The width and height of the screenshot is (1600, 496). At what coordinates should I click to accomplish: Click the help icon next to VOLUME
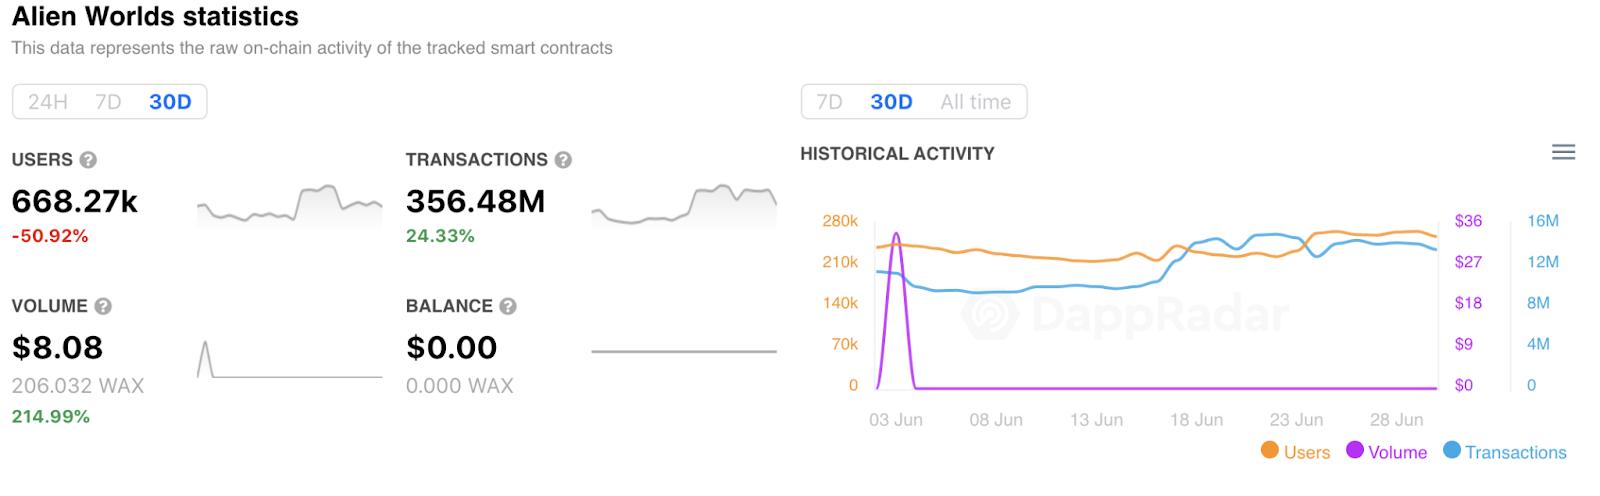[103, 306]
